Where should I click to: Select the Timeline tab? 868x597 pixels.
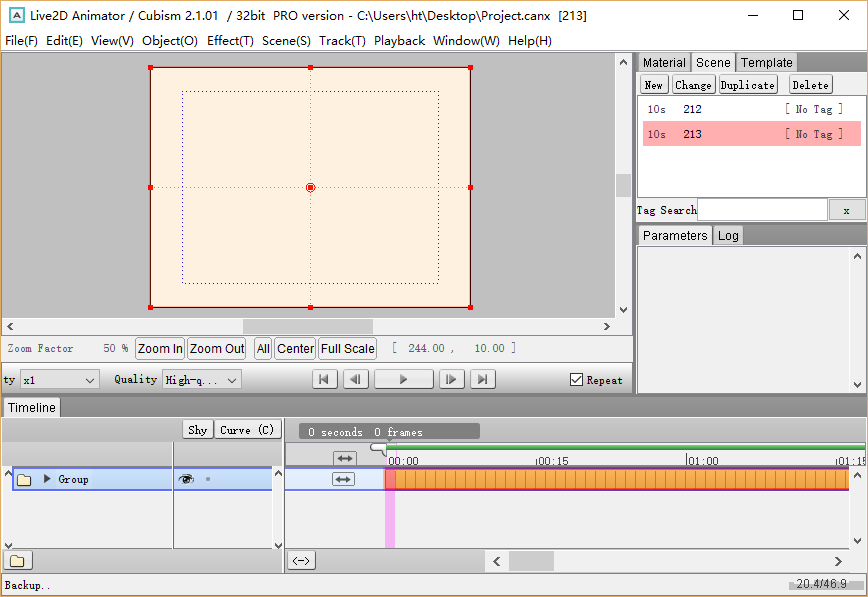[x=32, y=408]
